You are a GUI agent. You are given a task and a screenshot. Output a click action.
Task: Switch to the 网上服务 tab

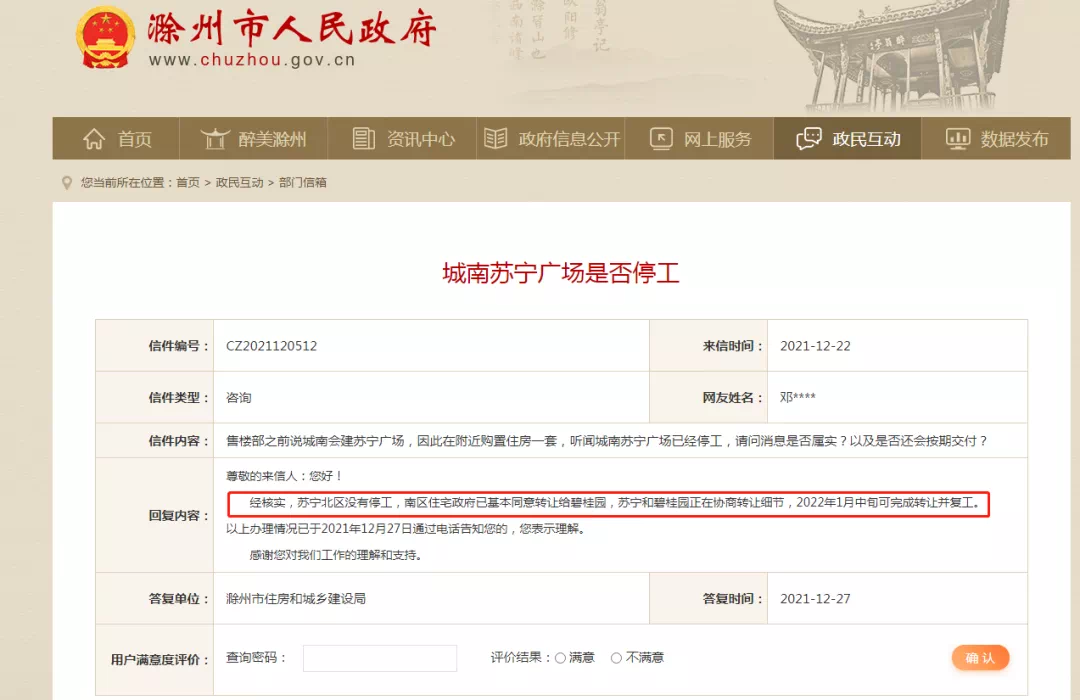coord(699,138)
